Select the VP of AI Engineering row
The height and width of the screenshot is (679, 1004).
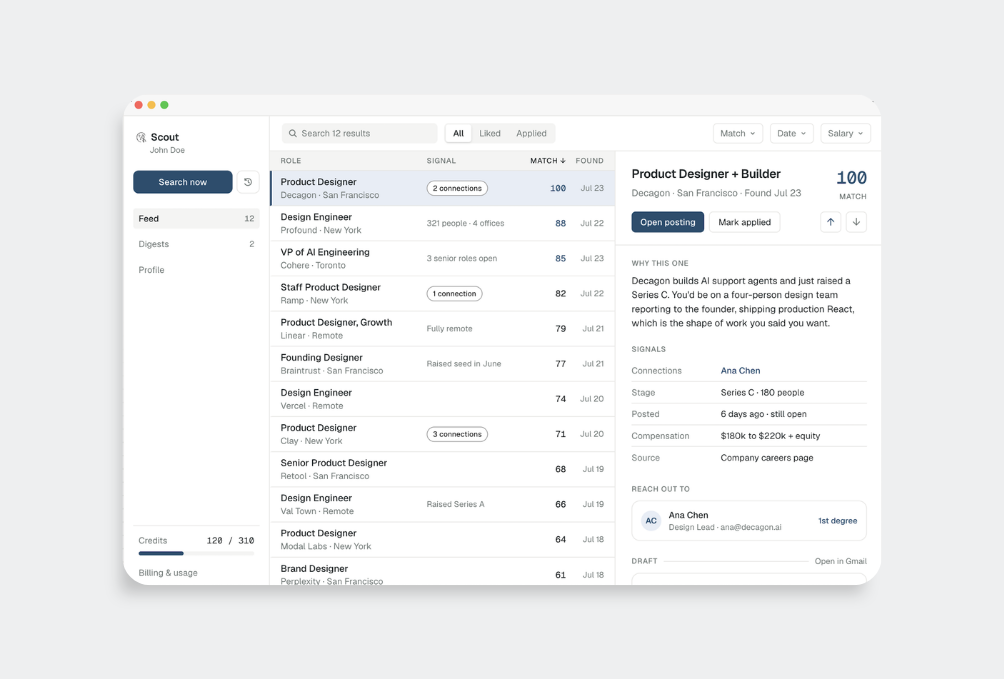442,259
